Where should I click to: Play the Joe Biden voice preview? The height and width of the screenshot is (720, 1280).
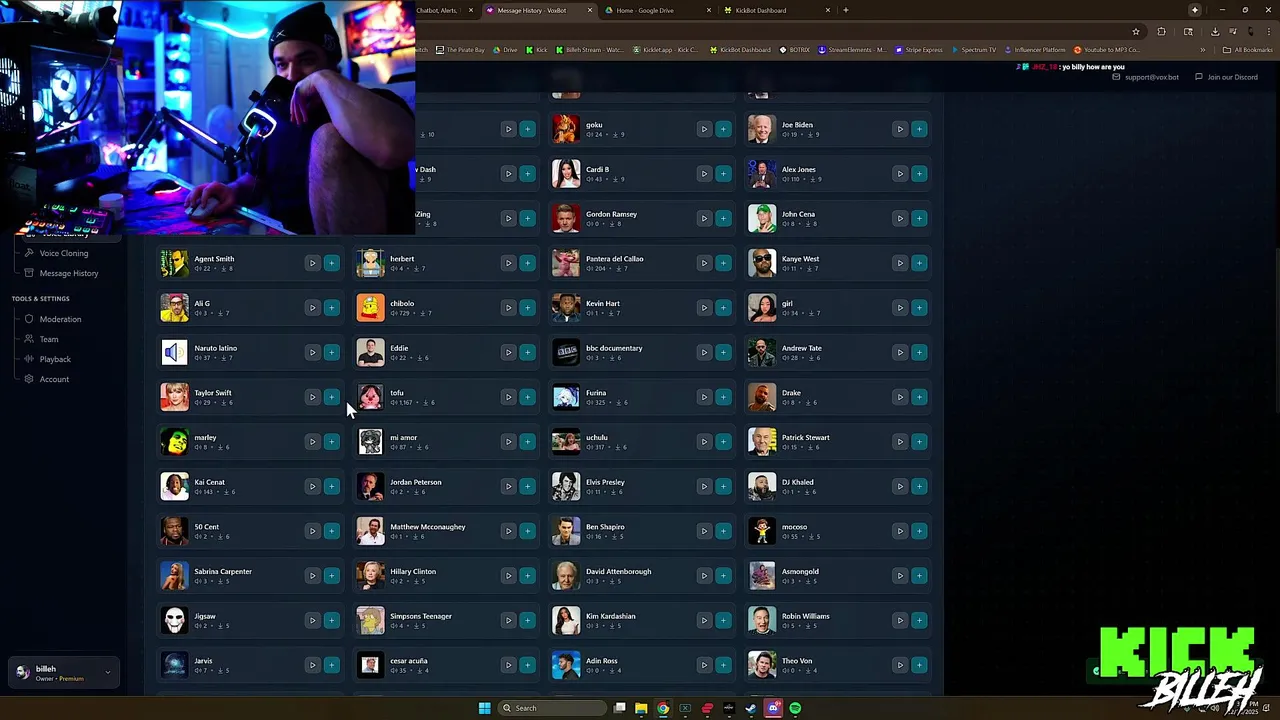(900, 129)
